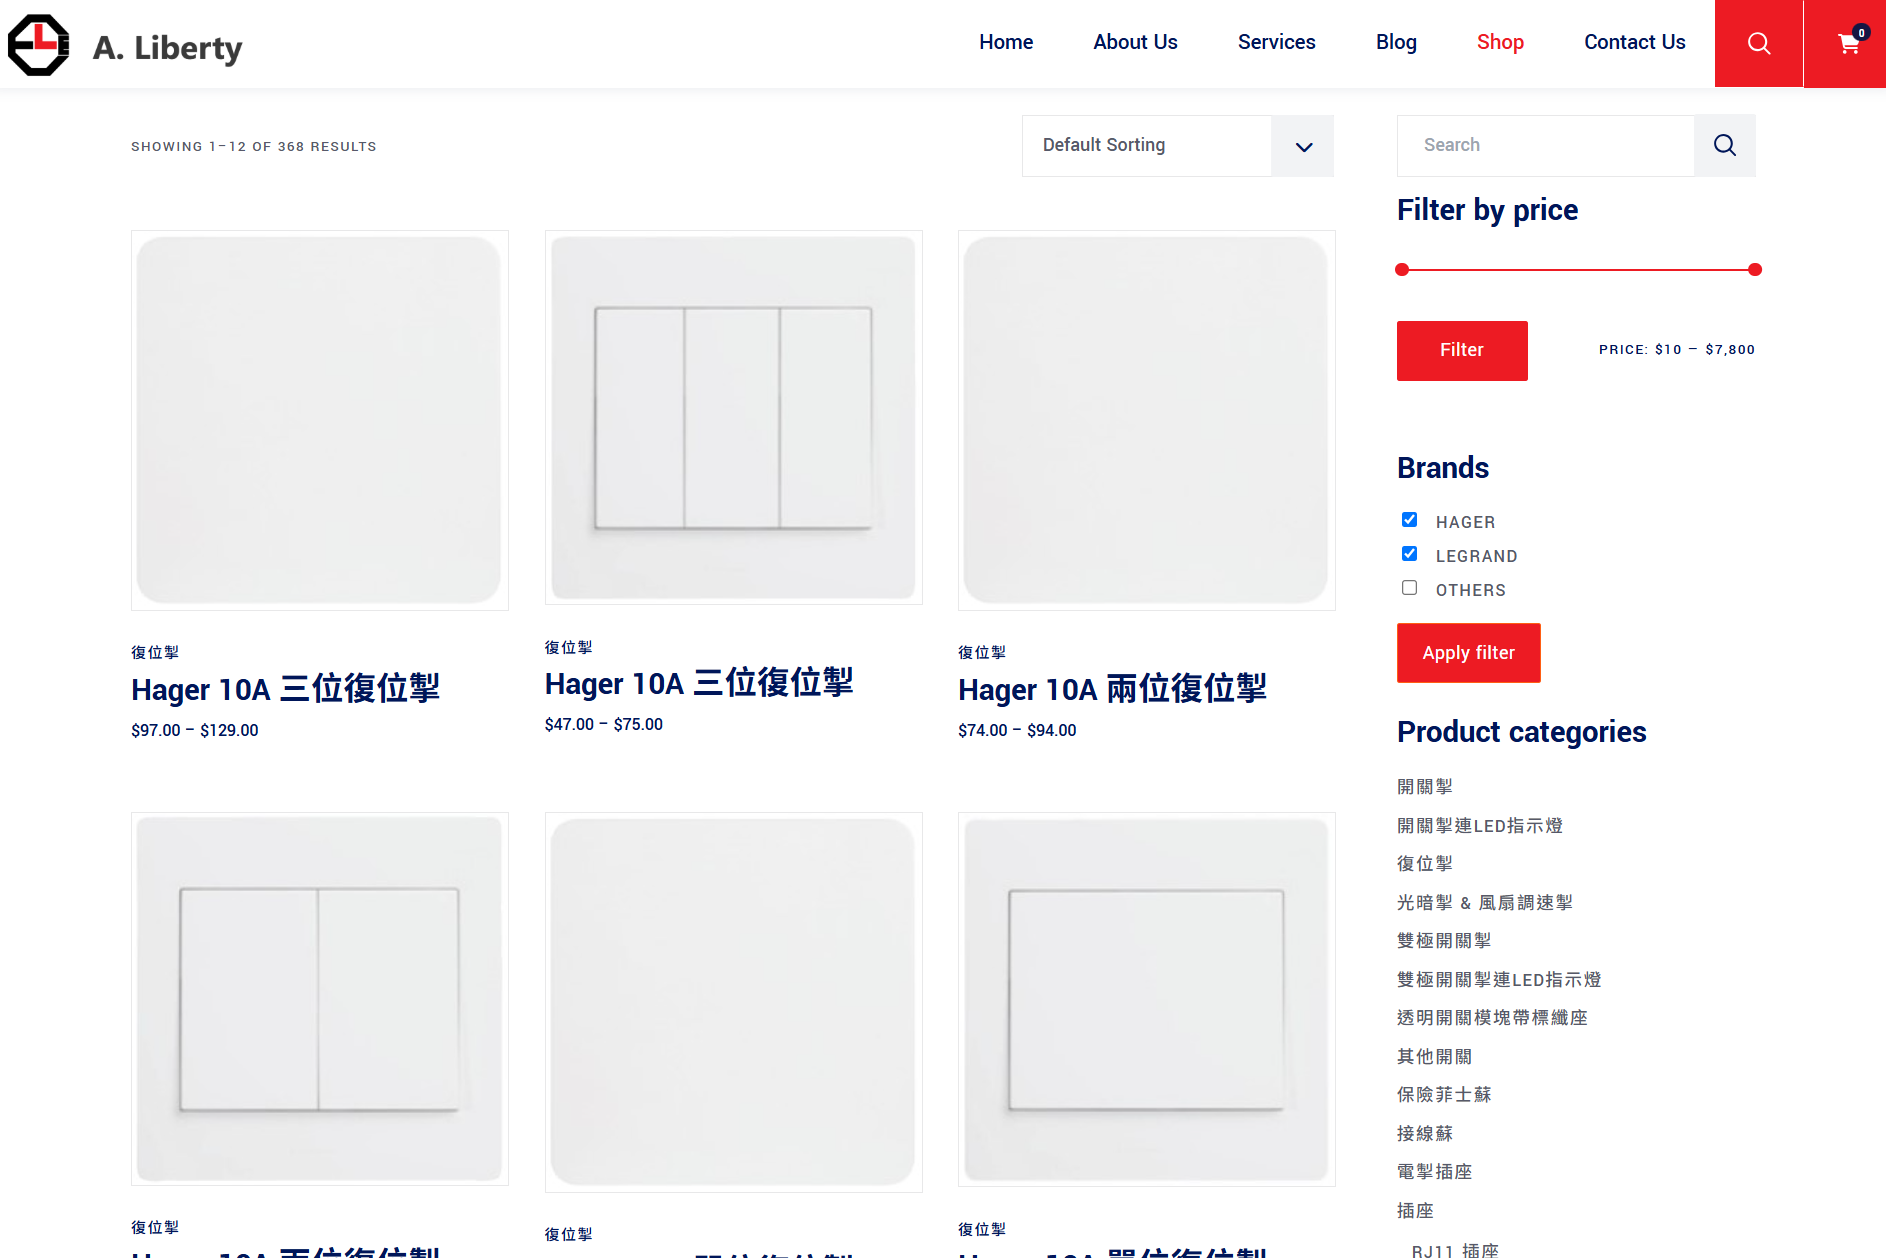Open the $47.00 – $75.00 product title

point(699,683)
